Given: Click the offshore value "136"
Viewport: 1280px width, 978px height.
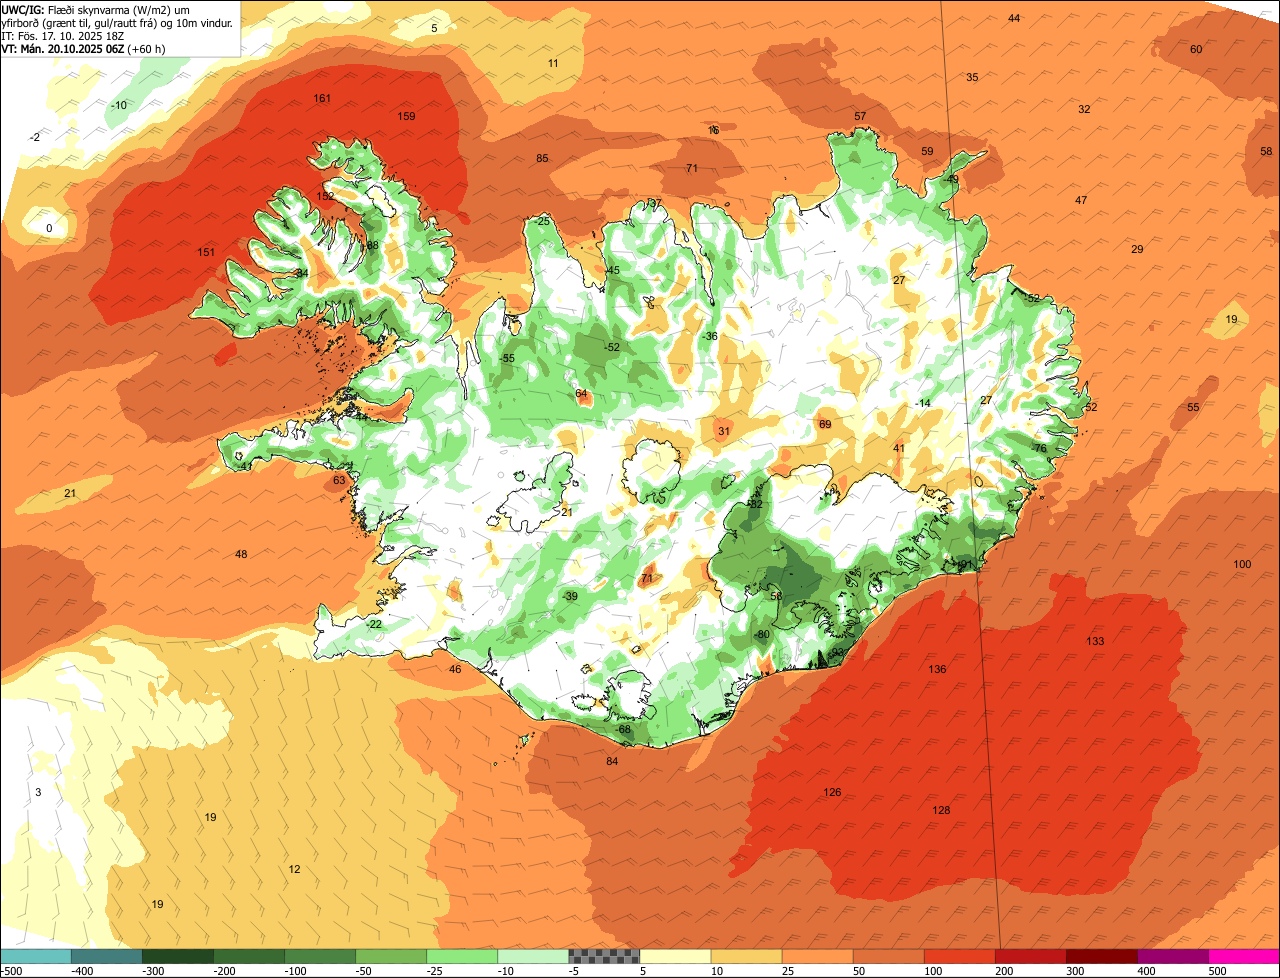Looking at the screenshot, I should tap(937, 669).
